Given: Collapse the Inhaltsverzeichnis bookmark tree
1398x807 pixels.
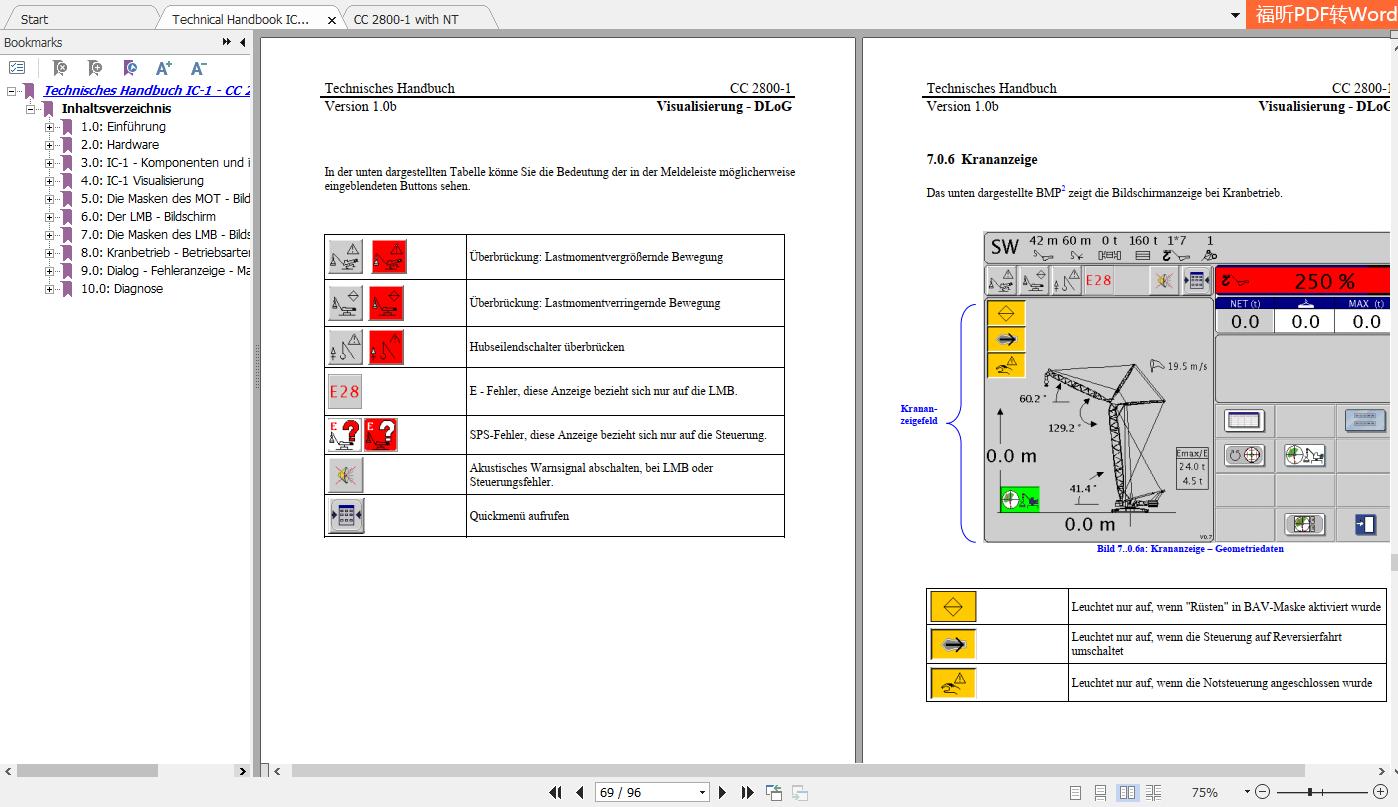Looking at the screenshot, I should click(x=32, y=108).
